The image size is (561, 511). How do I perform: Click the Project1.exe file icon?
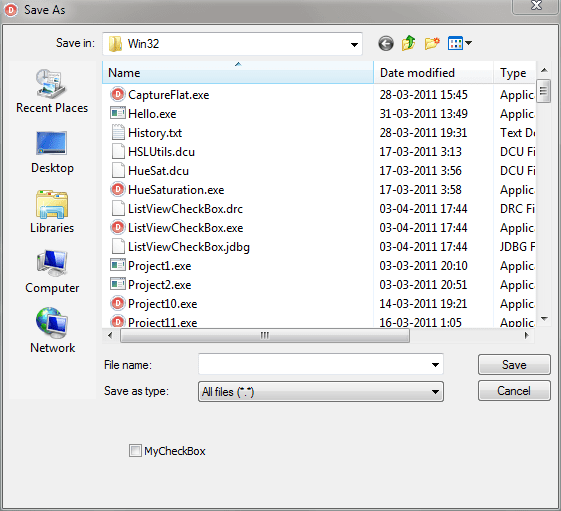(118, 265)
